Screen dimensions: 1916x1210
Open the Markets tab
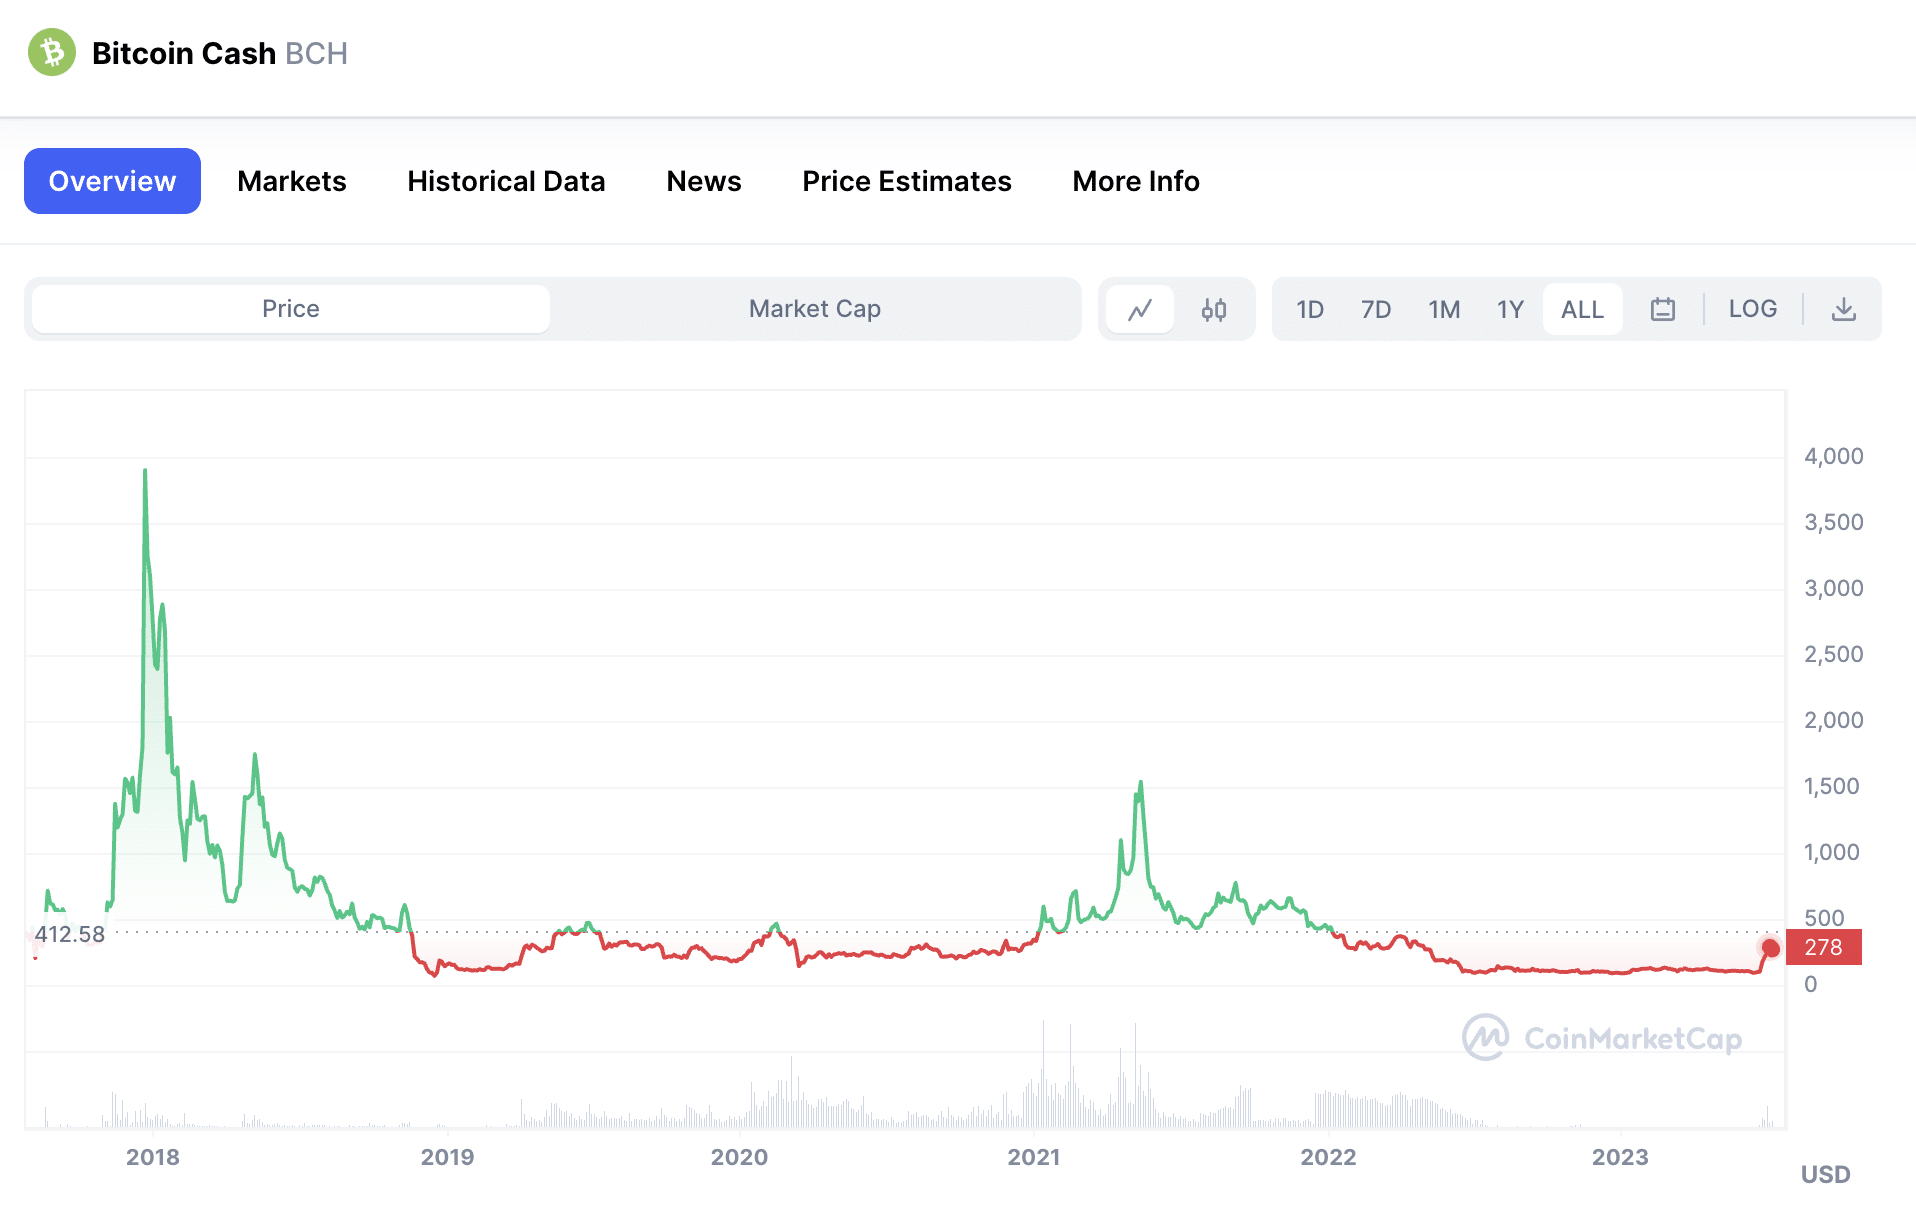tap(292, 181)
